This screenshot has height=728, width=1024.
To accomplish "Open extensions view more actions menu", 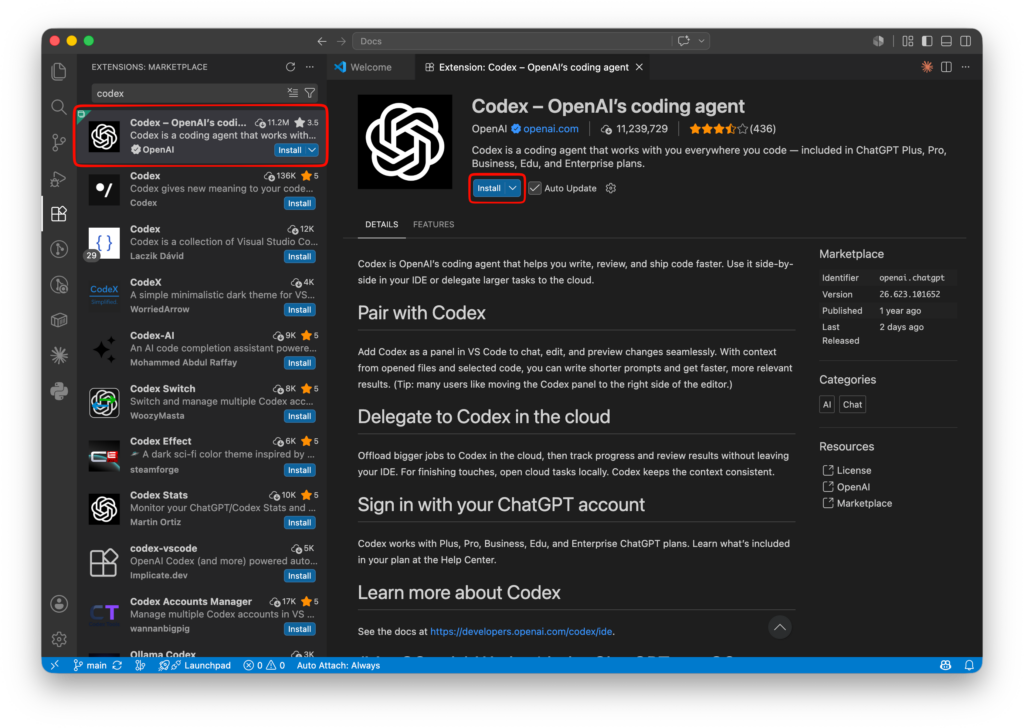I will coord(310,67).
